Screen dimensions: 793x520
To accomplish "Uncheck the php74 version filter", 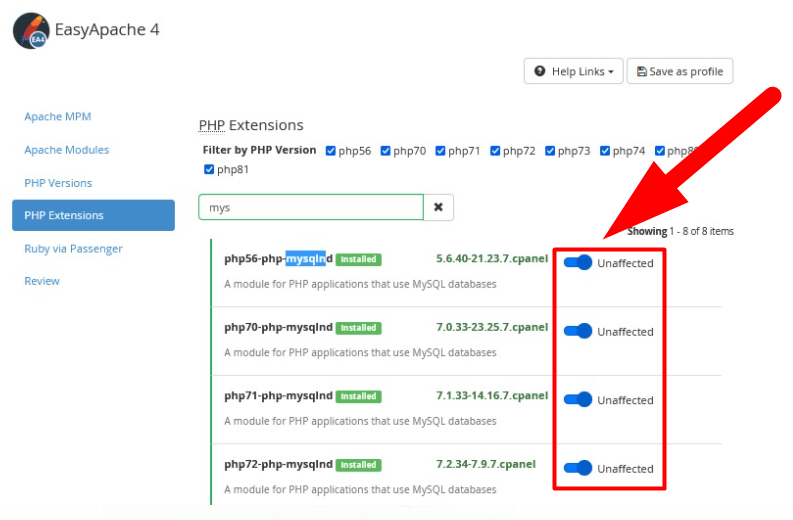I will (x=605, y=151).
